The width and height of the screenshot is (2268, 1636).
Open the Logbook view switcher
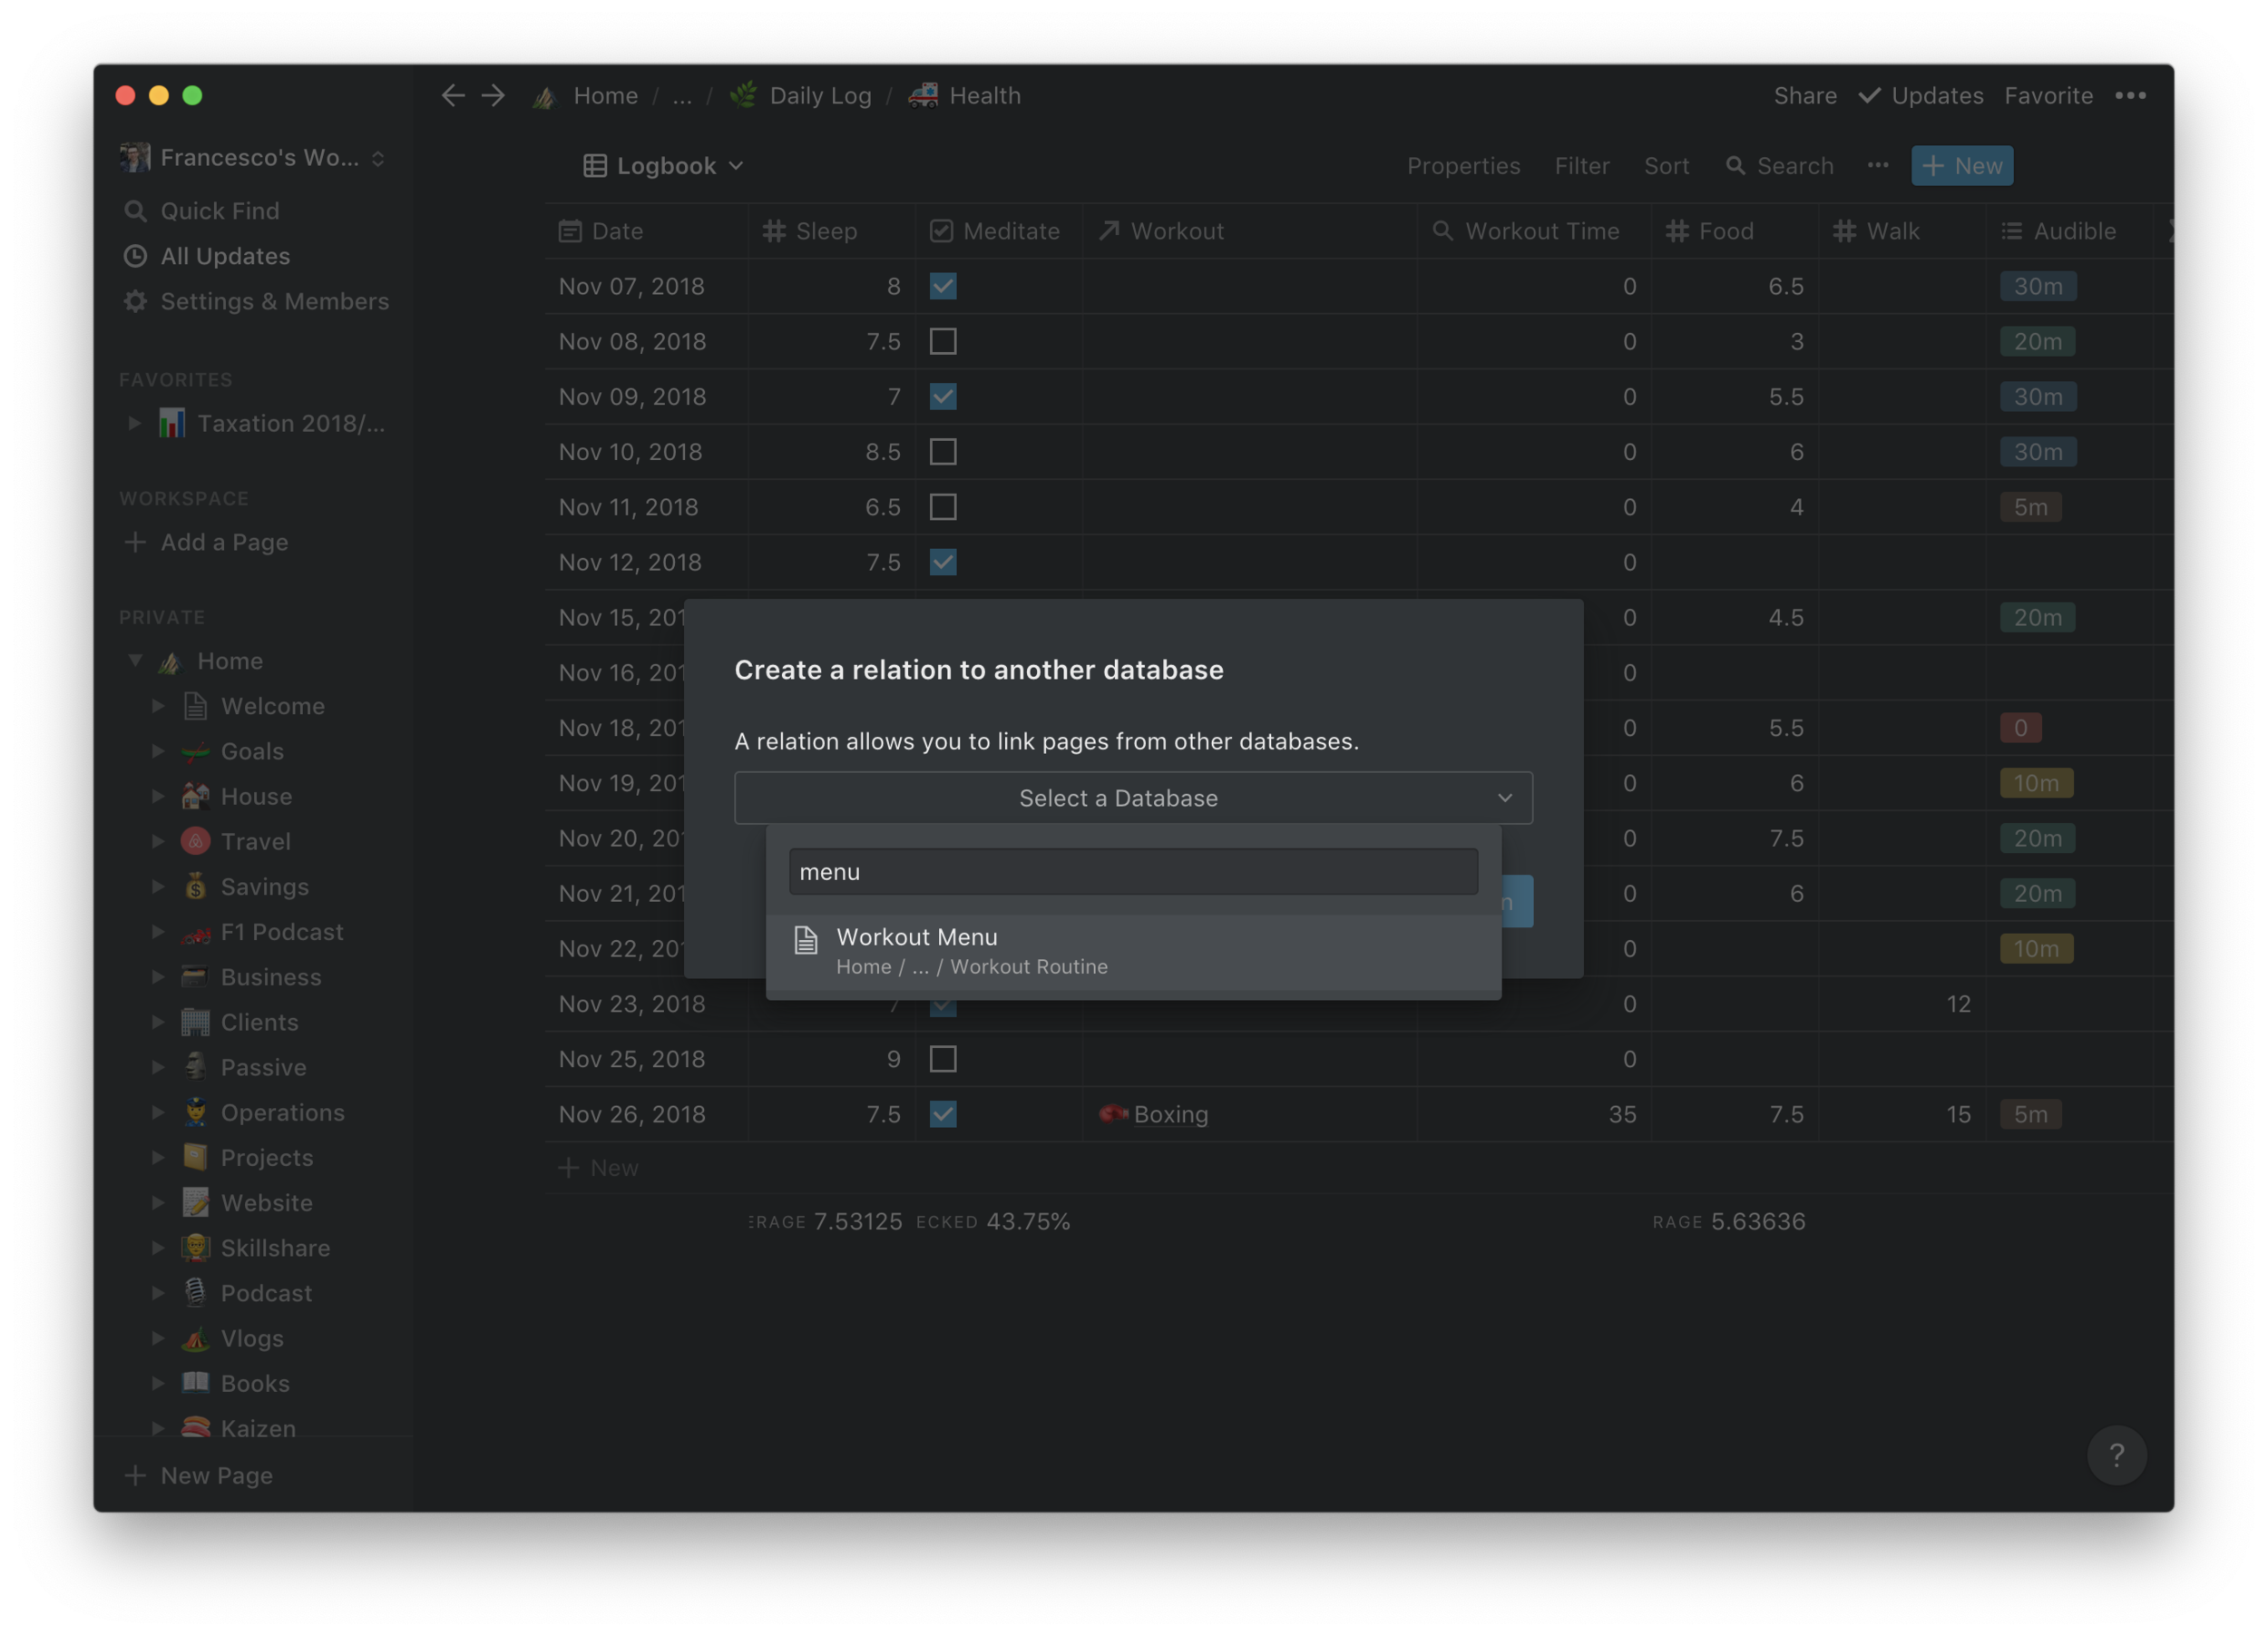[x=664, y=166]
